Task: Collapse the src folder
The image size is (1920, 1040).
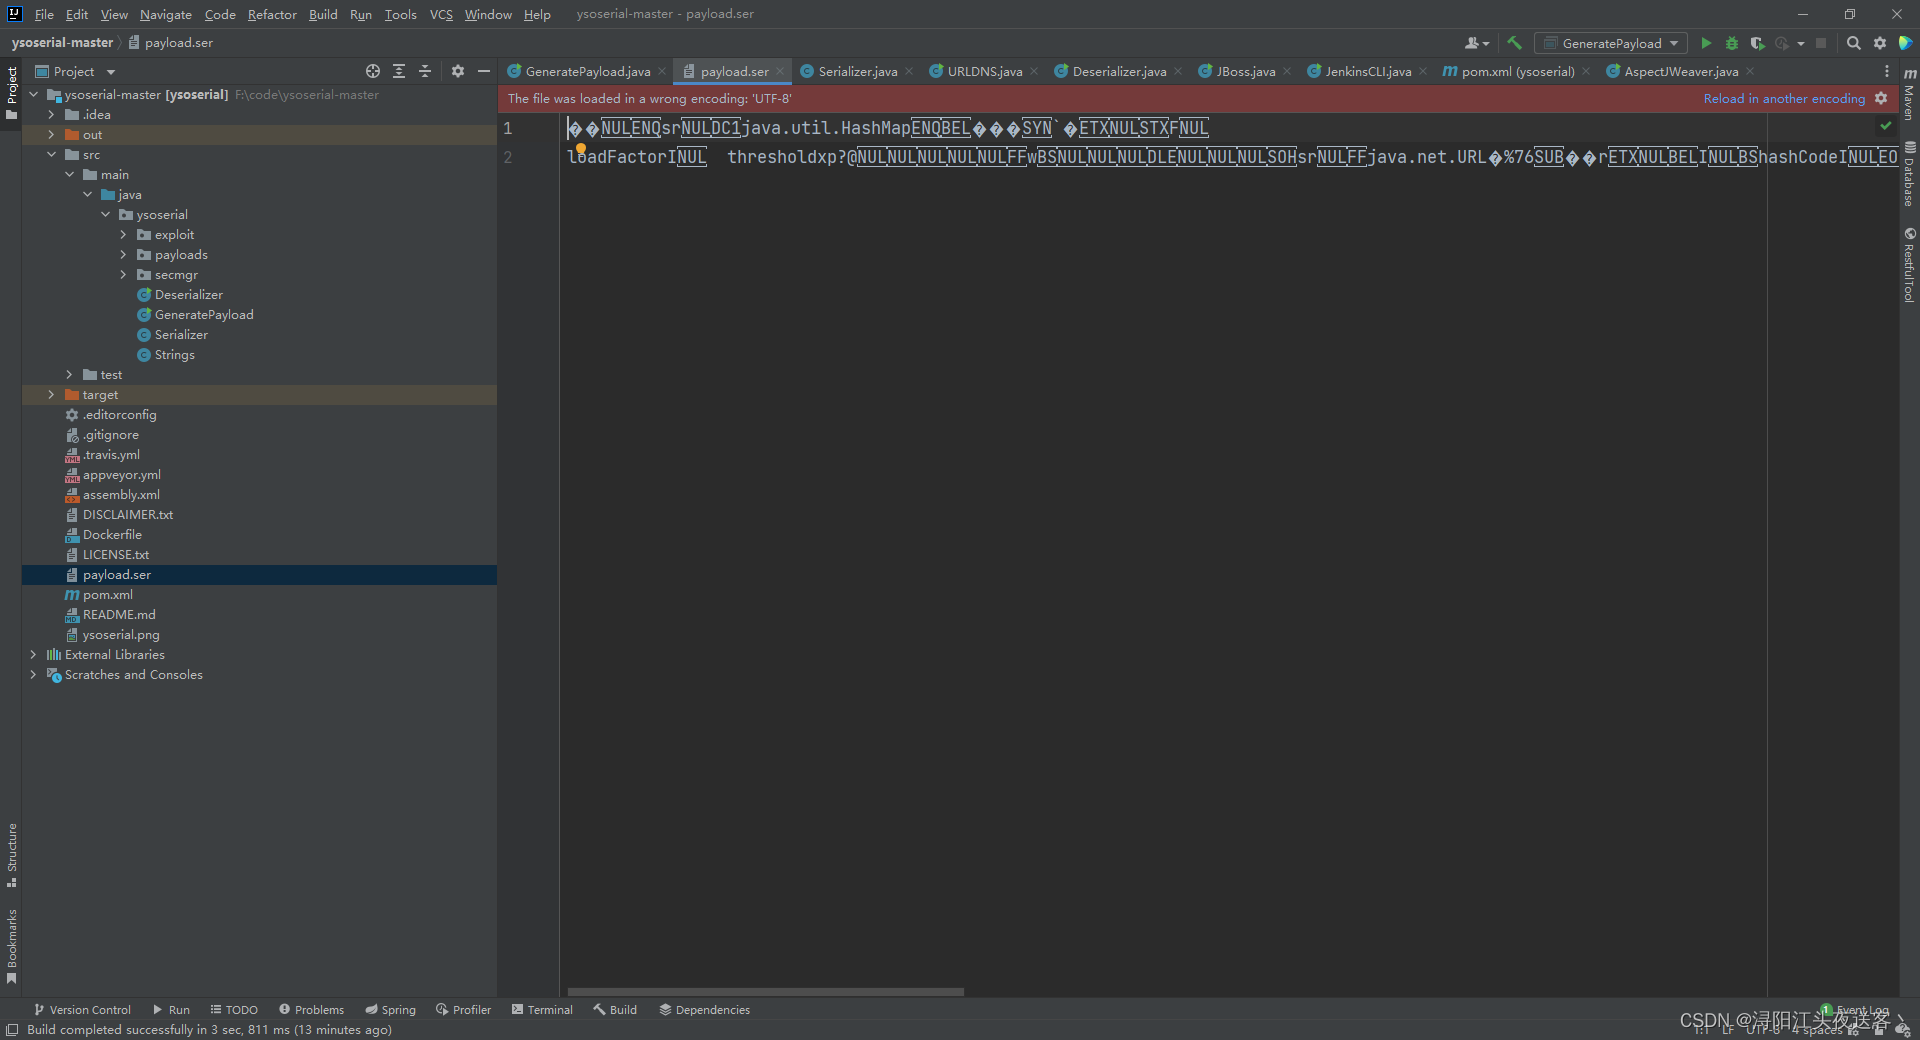Action: point(51,155)
